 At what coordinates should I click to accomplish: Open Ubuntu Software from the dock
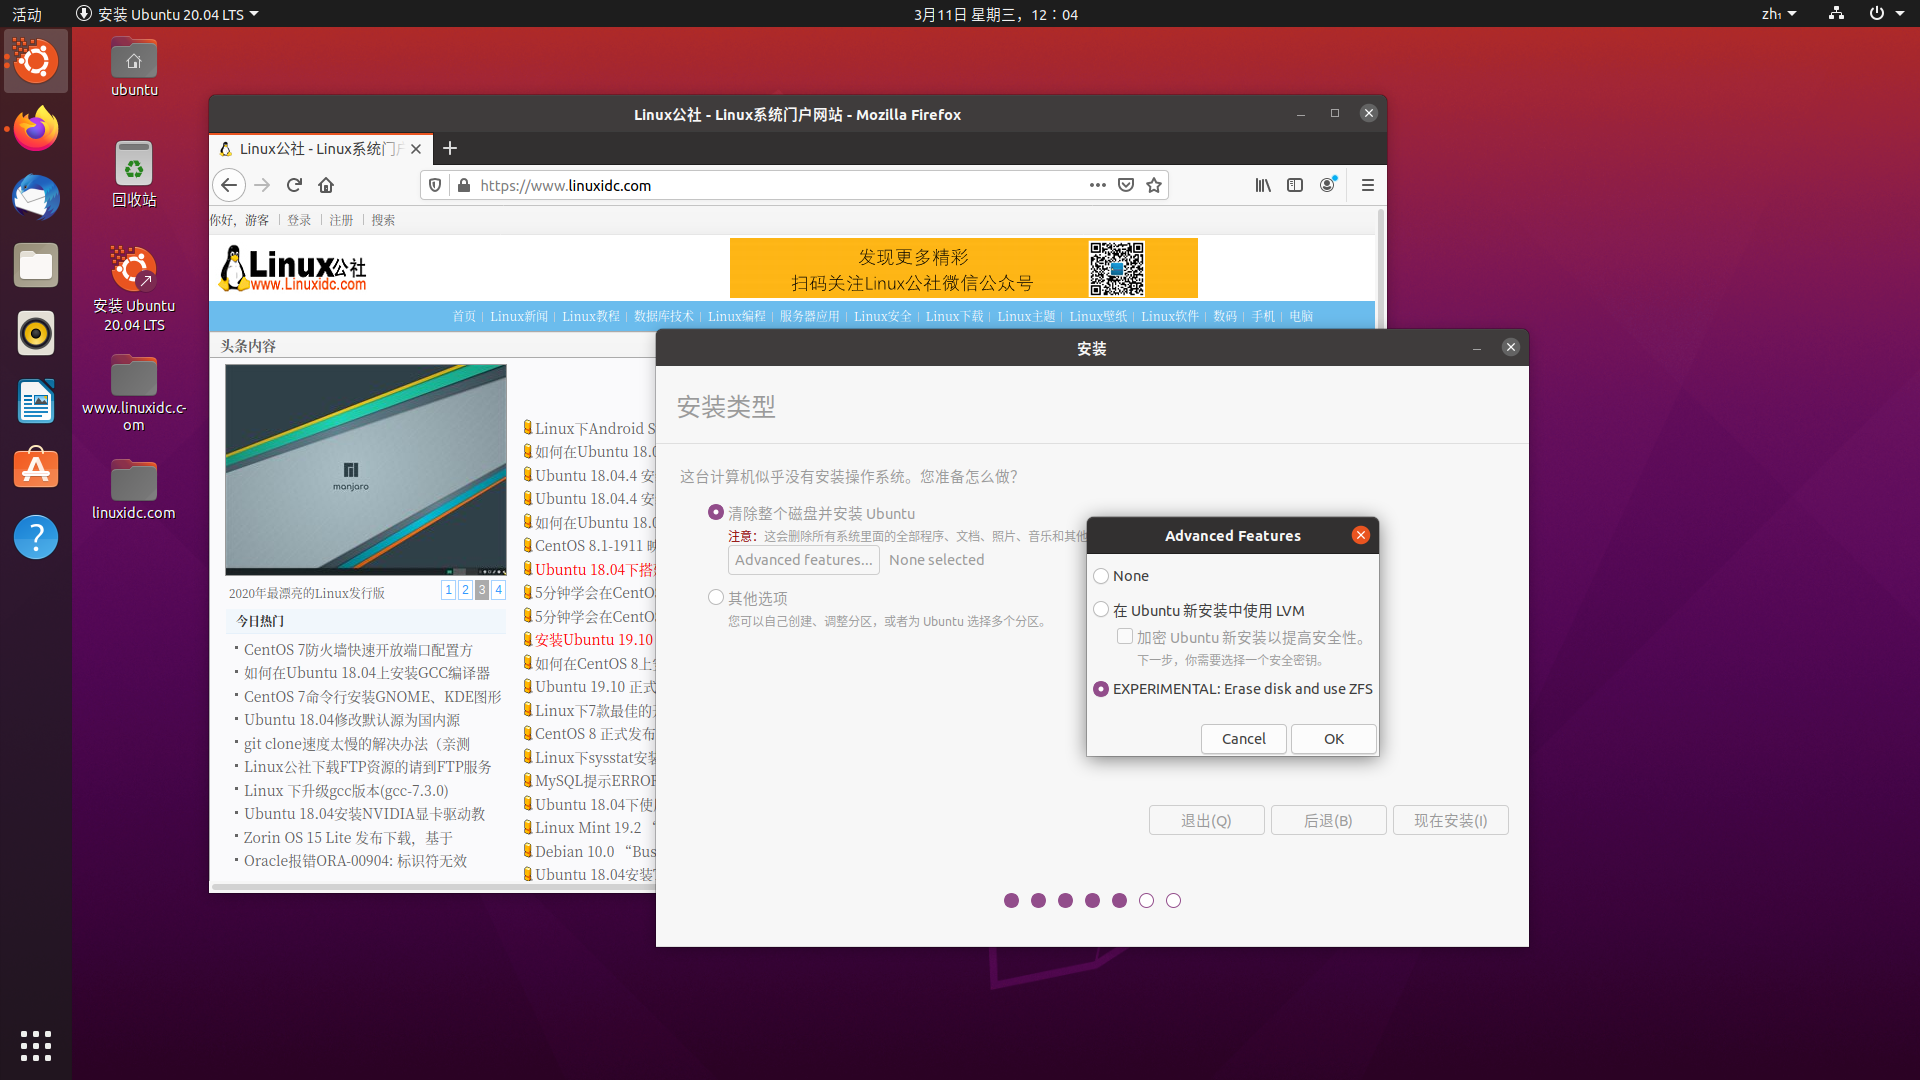pyautogui.click(x=36, y=467)
